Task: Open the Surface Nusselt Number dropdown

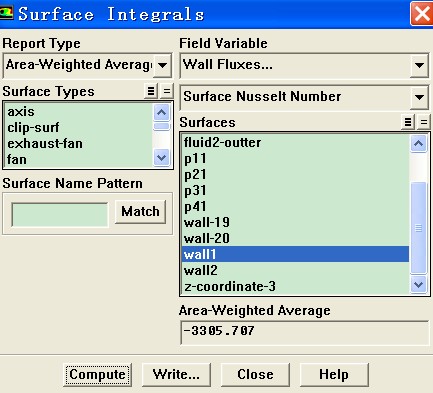Action: (419, 97)
